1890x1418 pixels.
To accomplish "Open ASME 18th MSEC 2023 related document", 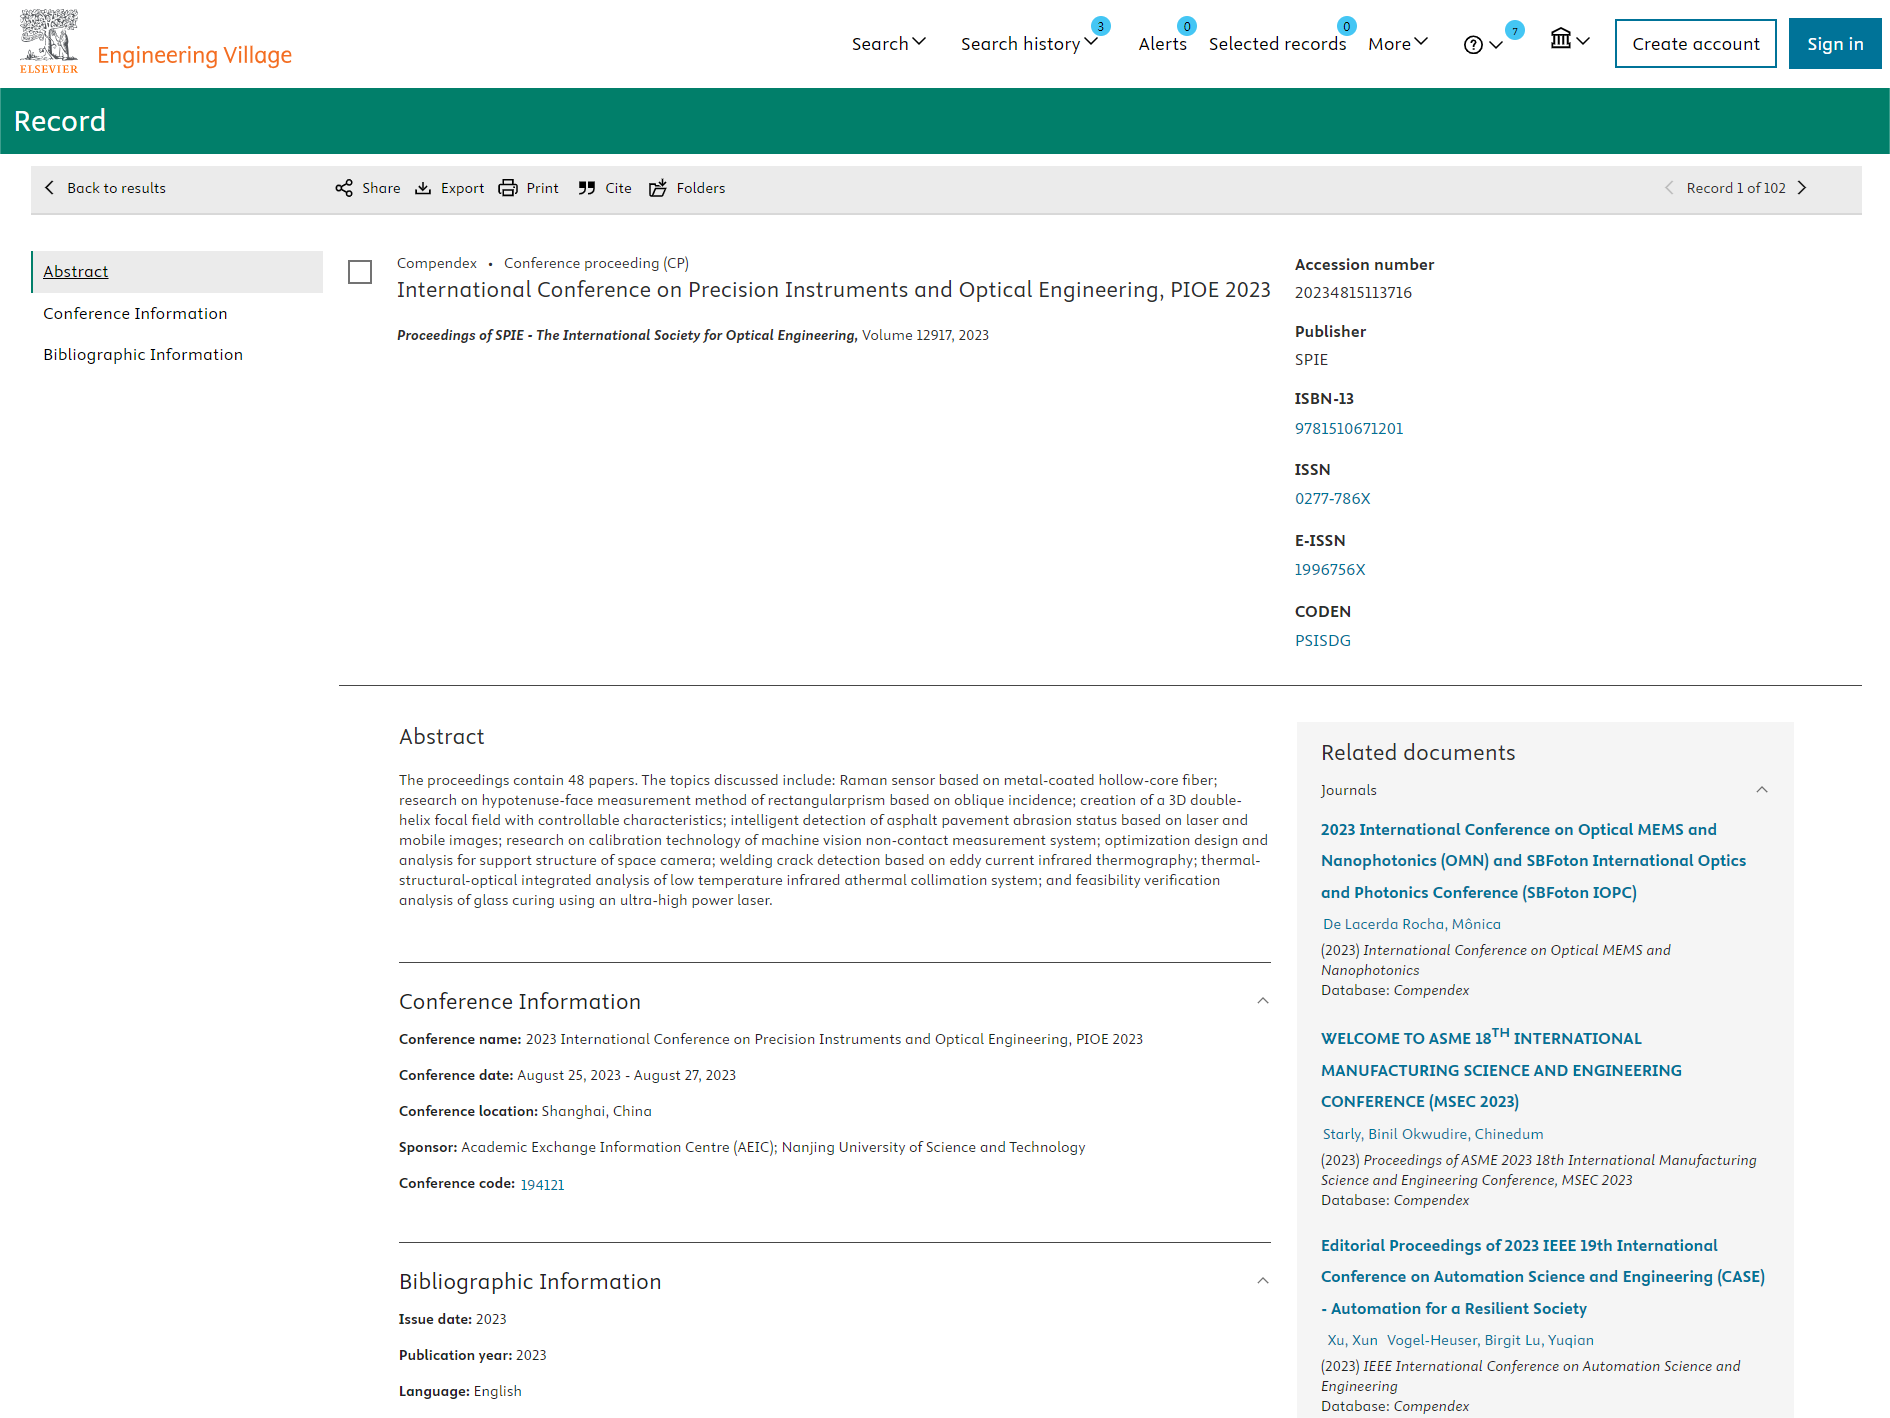I will tap(1501, 1069).
